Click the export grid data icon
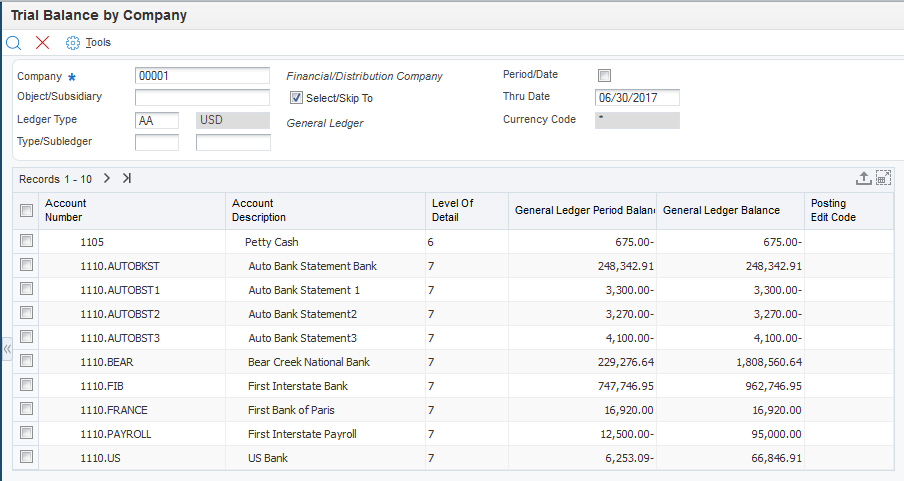Screen dimensions: 904x481 [864, 178]
